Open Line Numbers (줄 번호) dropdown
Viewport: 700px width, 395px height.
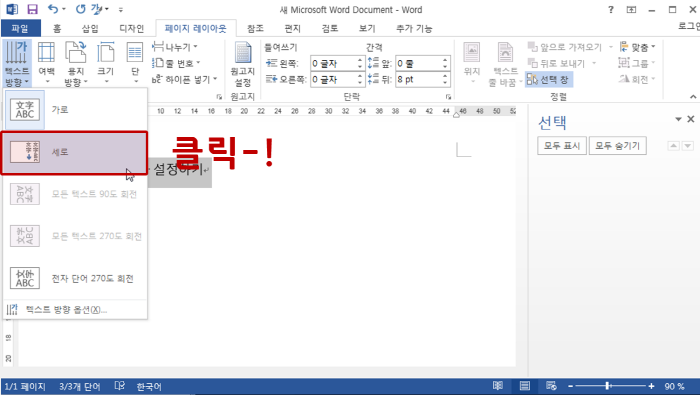click(176, 63)
